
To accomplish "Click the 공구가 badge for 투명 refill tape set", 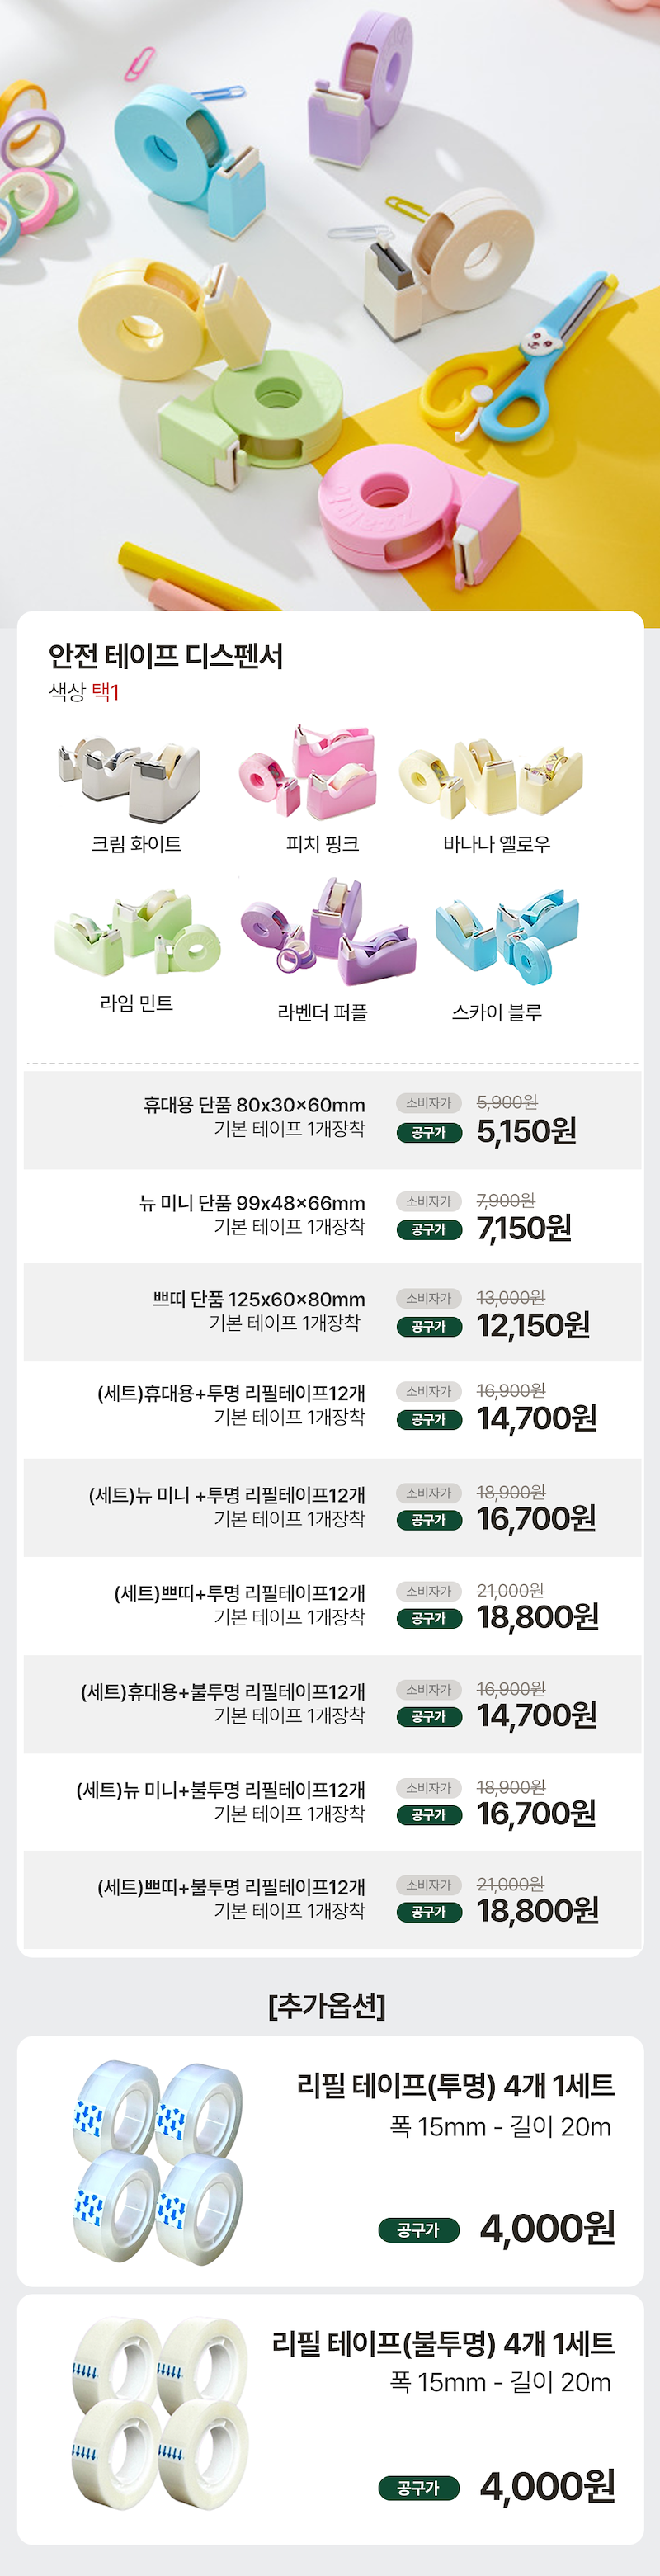I will tap(418, 2229).
